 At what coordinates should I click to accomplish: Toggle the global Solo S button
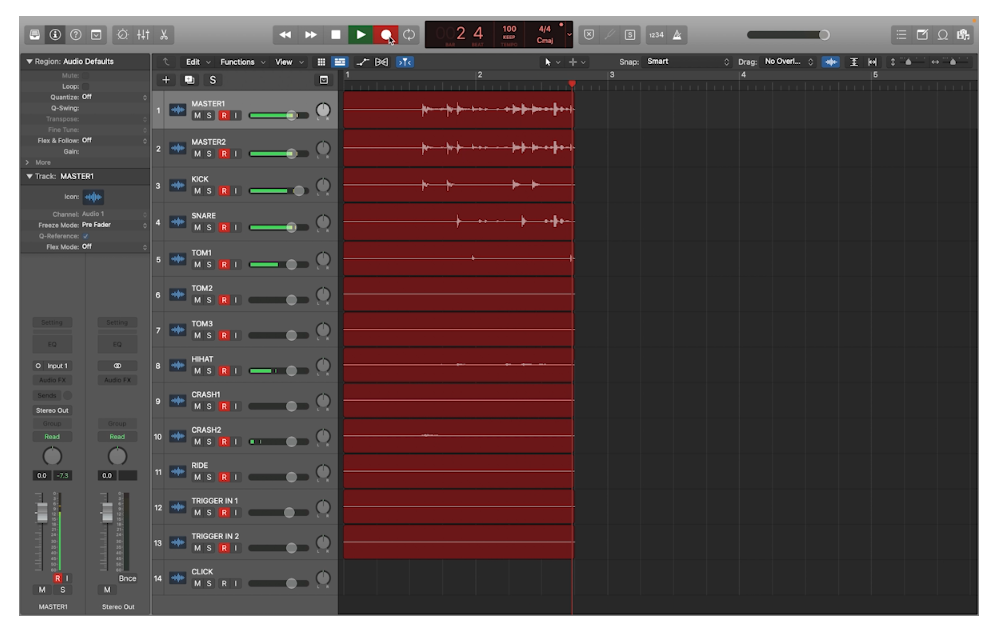coord(212,80)
